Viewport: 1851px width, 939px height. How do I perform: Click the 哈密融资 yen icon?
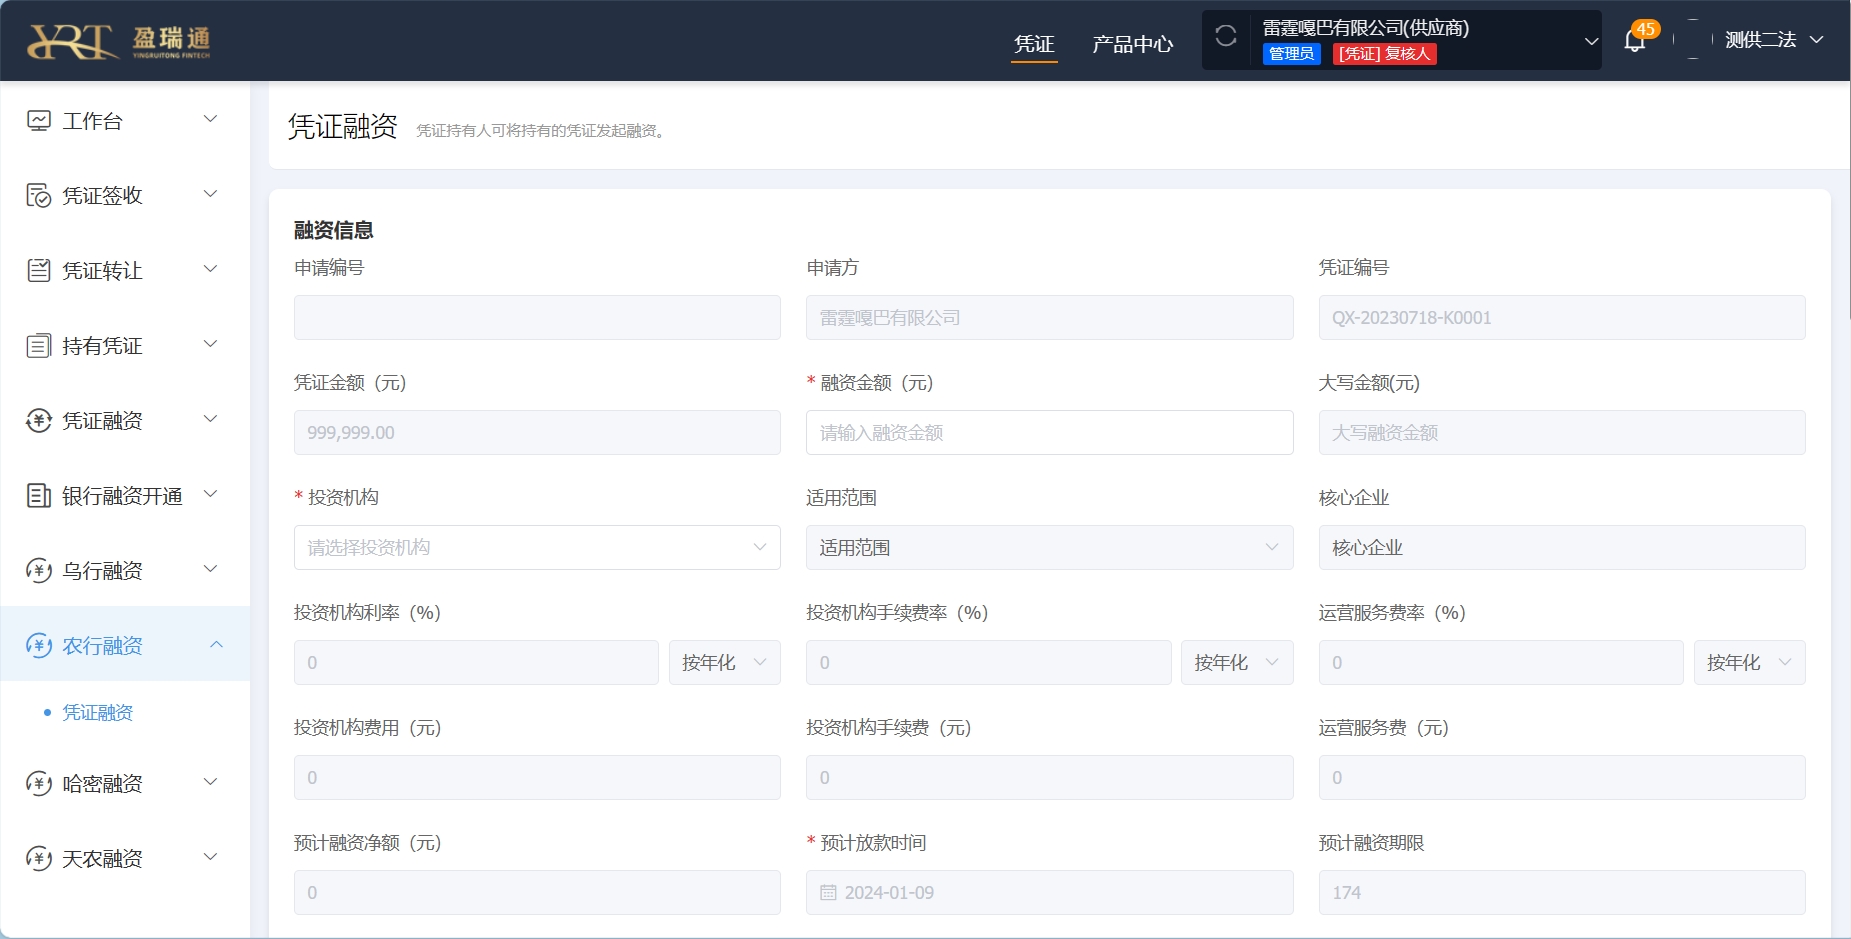coord(38,784)
